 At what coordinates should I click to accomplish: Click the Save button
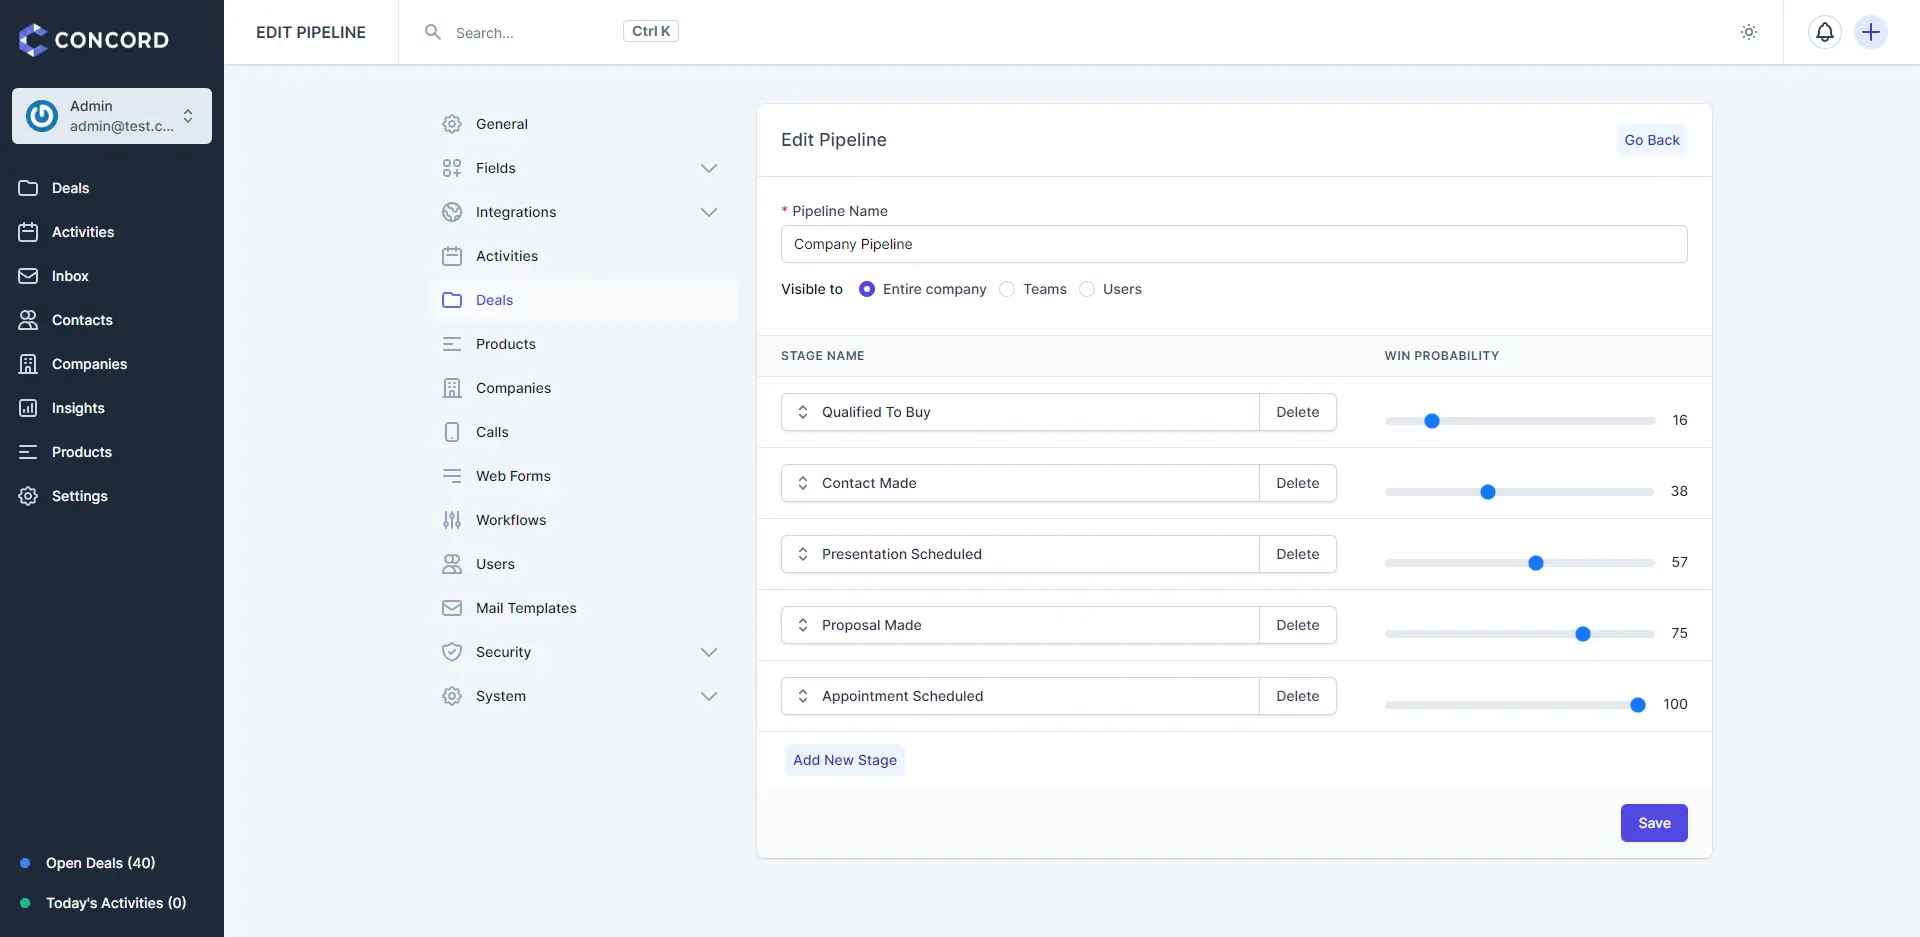click(x=1654, y=823)
